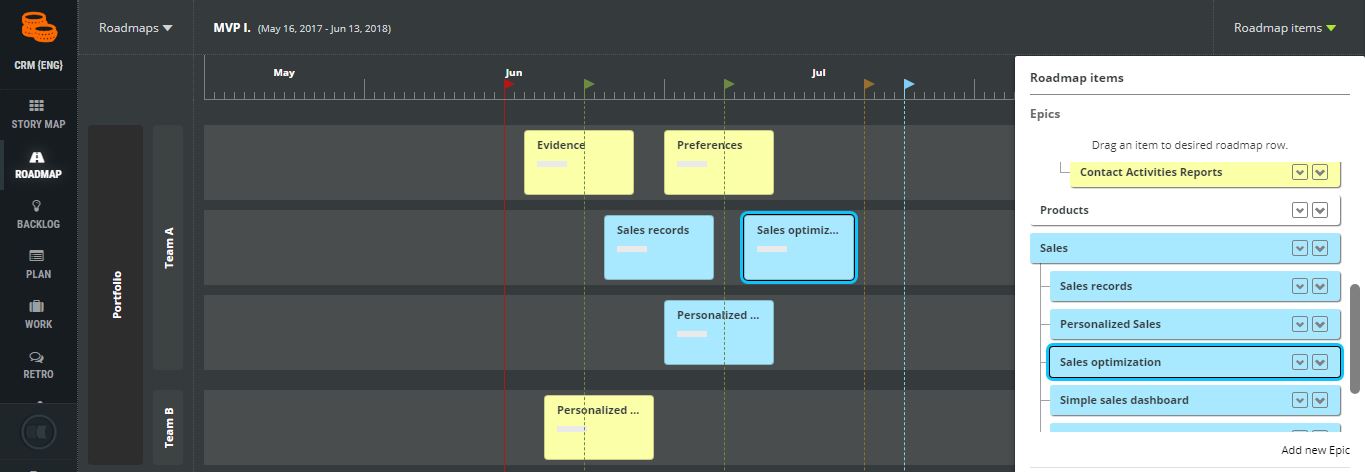Collapse the Roadmap items panel dropdown
This screenshot has width=1365, height=472.
pyautogui.click(x=1285, y=28)
